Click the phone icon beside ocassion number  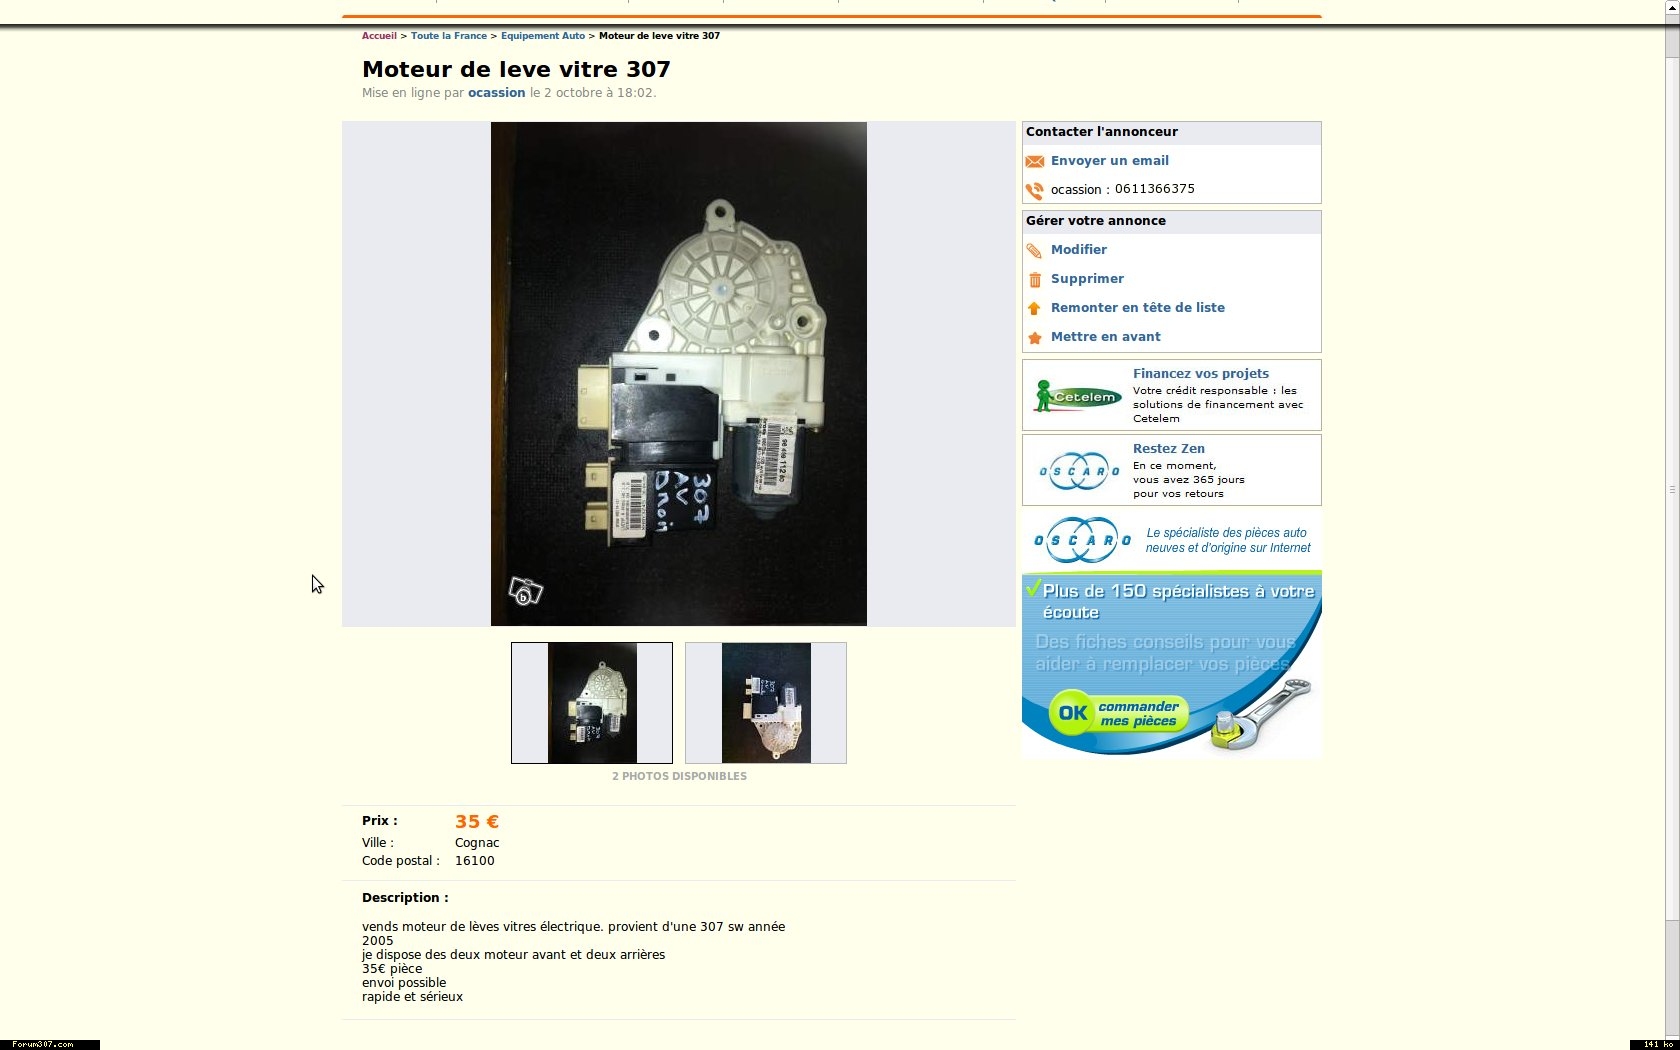(x=1035, y=190)
